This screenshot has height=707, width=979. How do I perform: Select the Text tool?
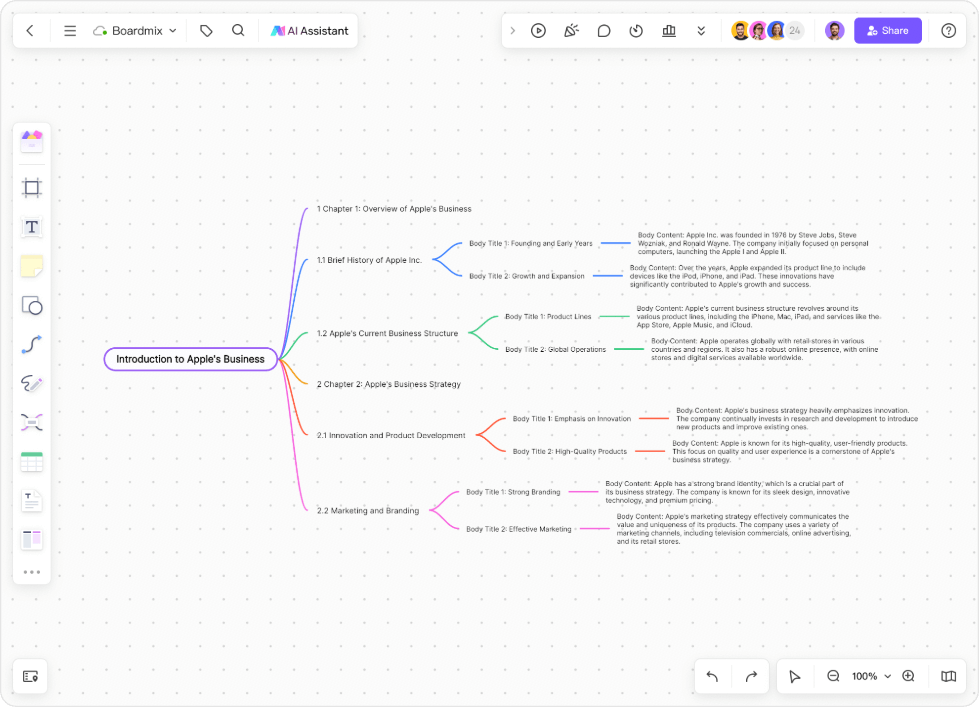(x=32, y=227)
